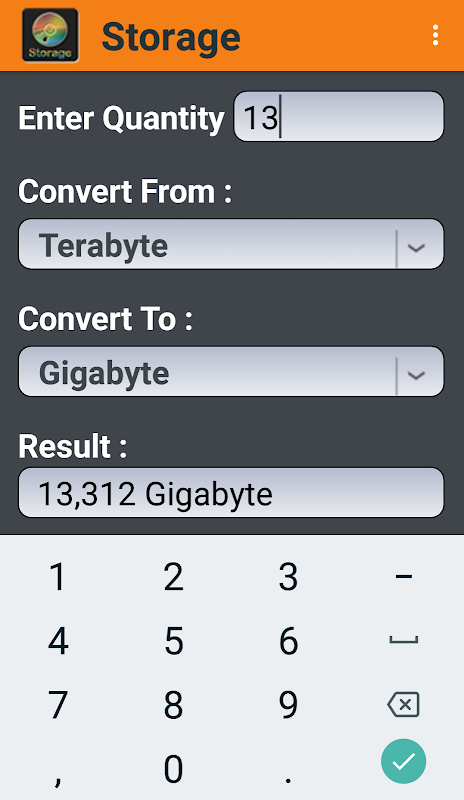
Task: Tap number 5 on the keypad
Action: click(174, 641)
